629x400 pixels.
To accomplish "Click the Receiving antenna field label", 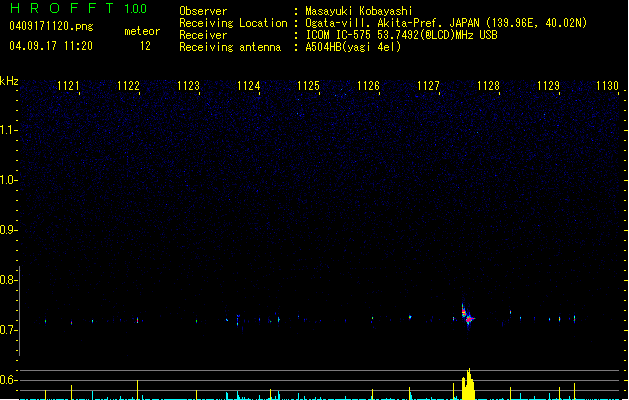I will [230, 47].
